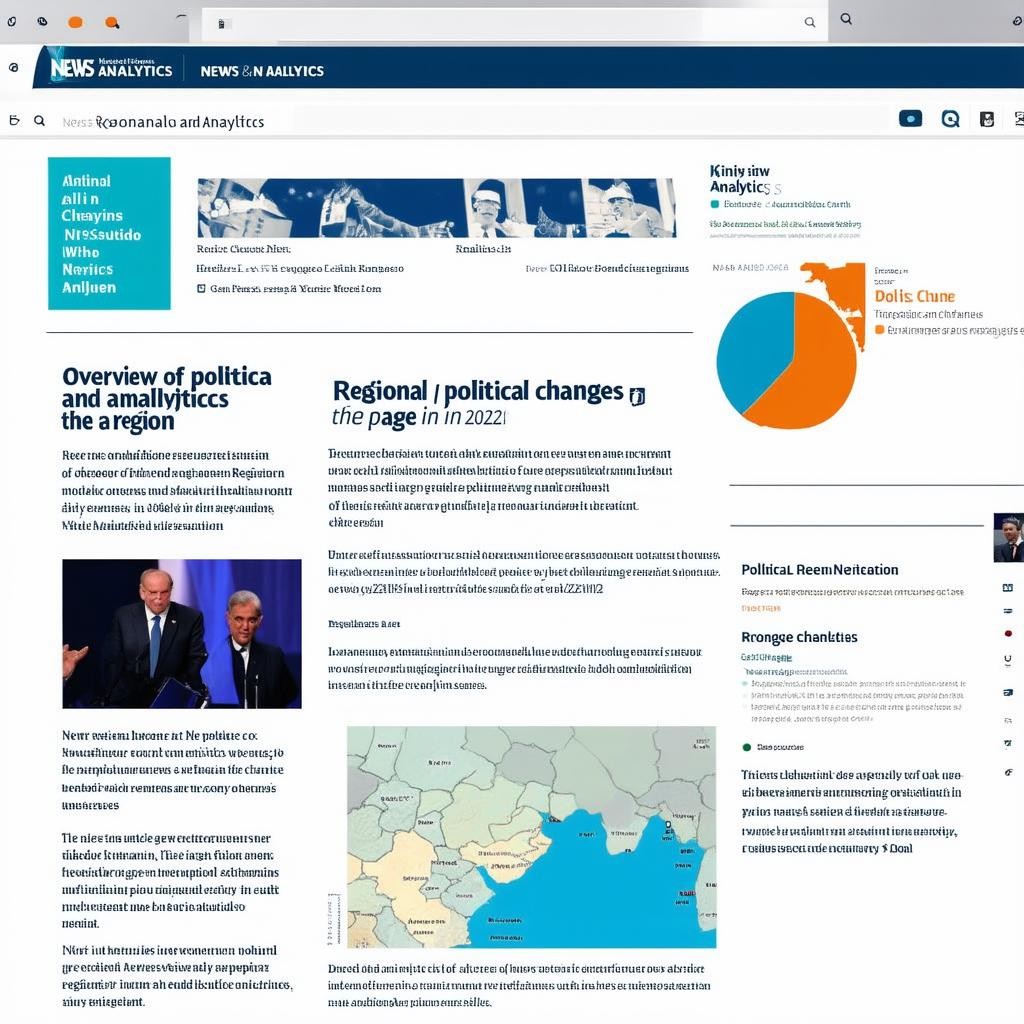Click the red dot icon in right sidebar
1024x1024 pixels.
point(1007,633)
